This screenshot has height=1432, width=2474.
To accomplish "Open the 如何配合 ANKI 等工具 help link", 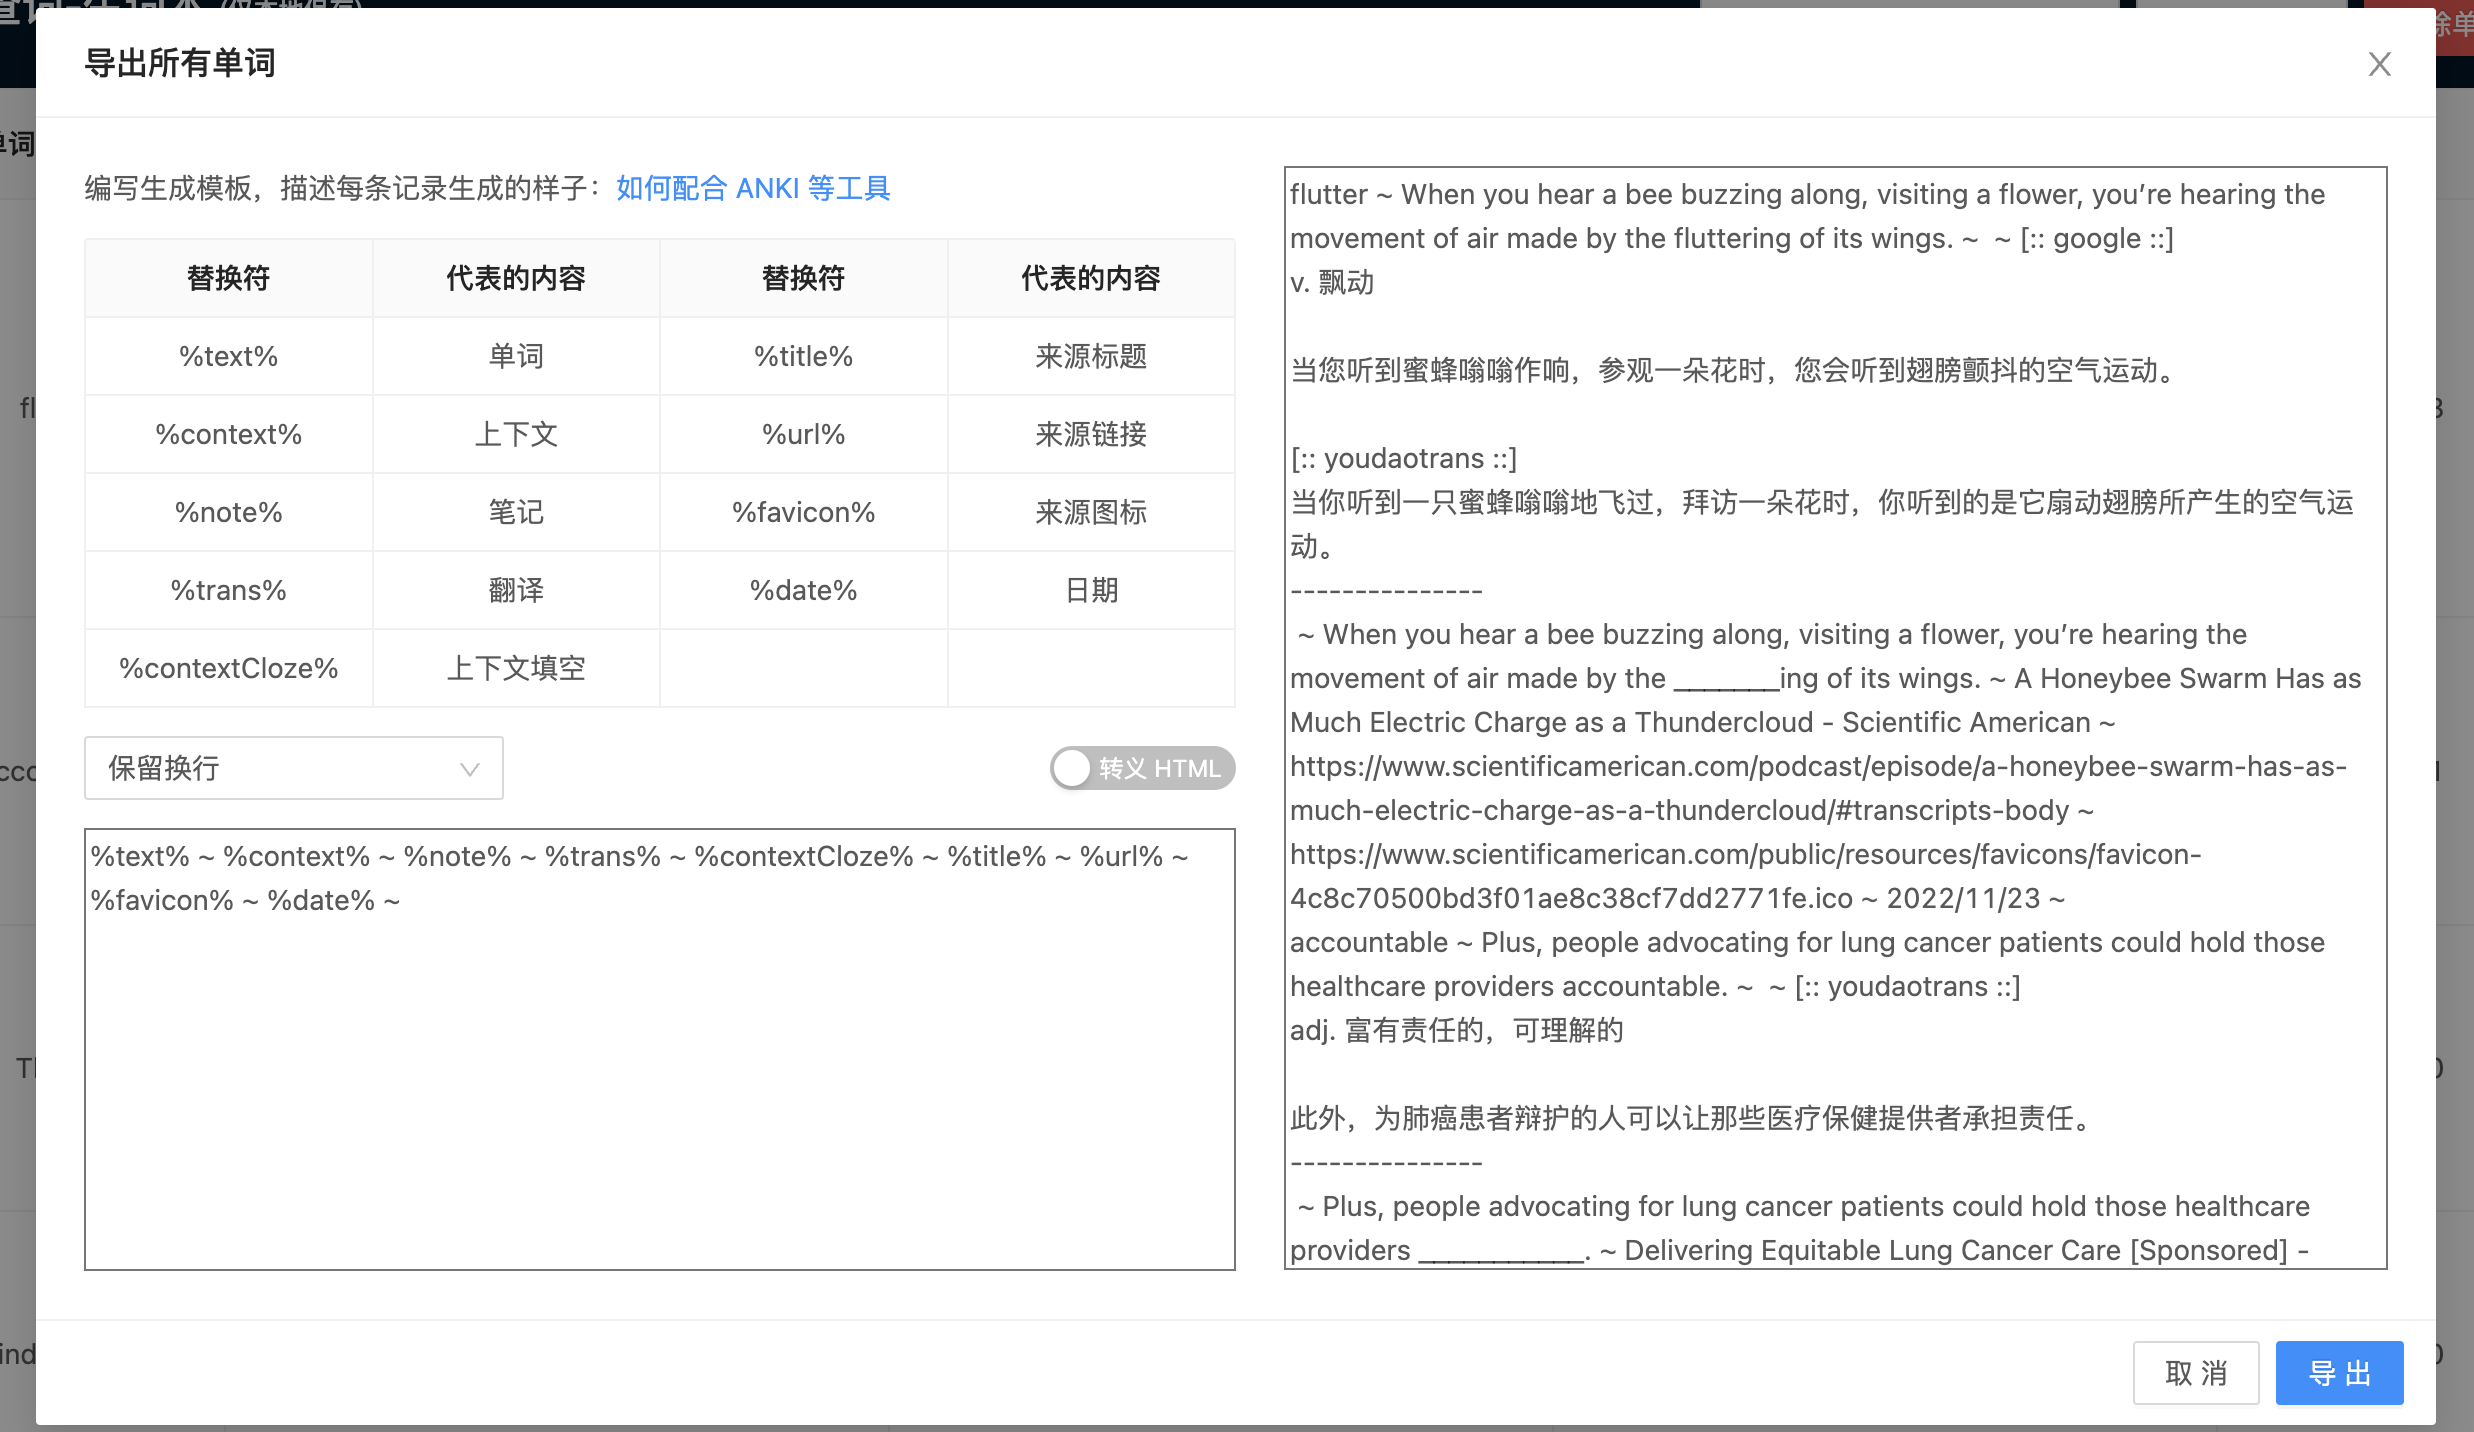I will [753, 188].
